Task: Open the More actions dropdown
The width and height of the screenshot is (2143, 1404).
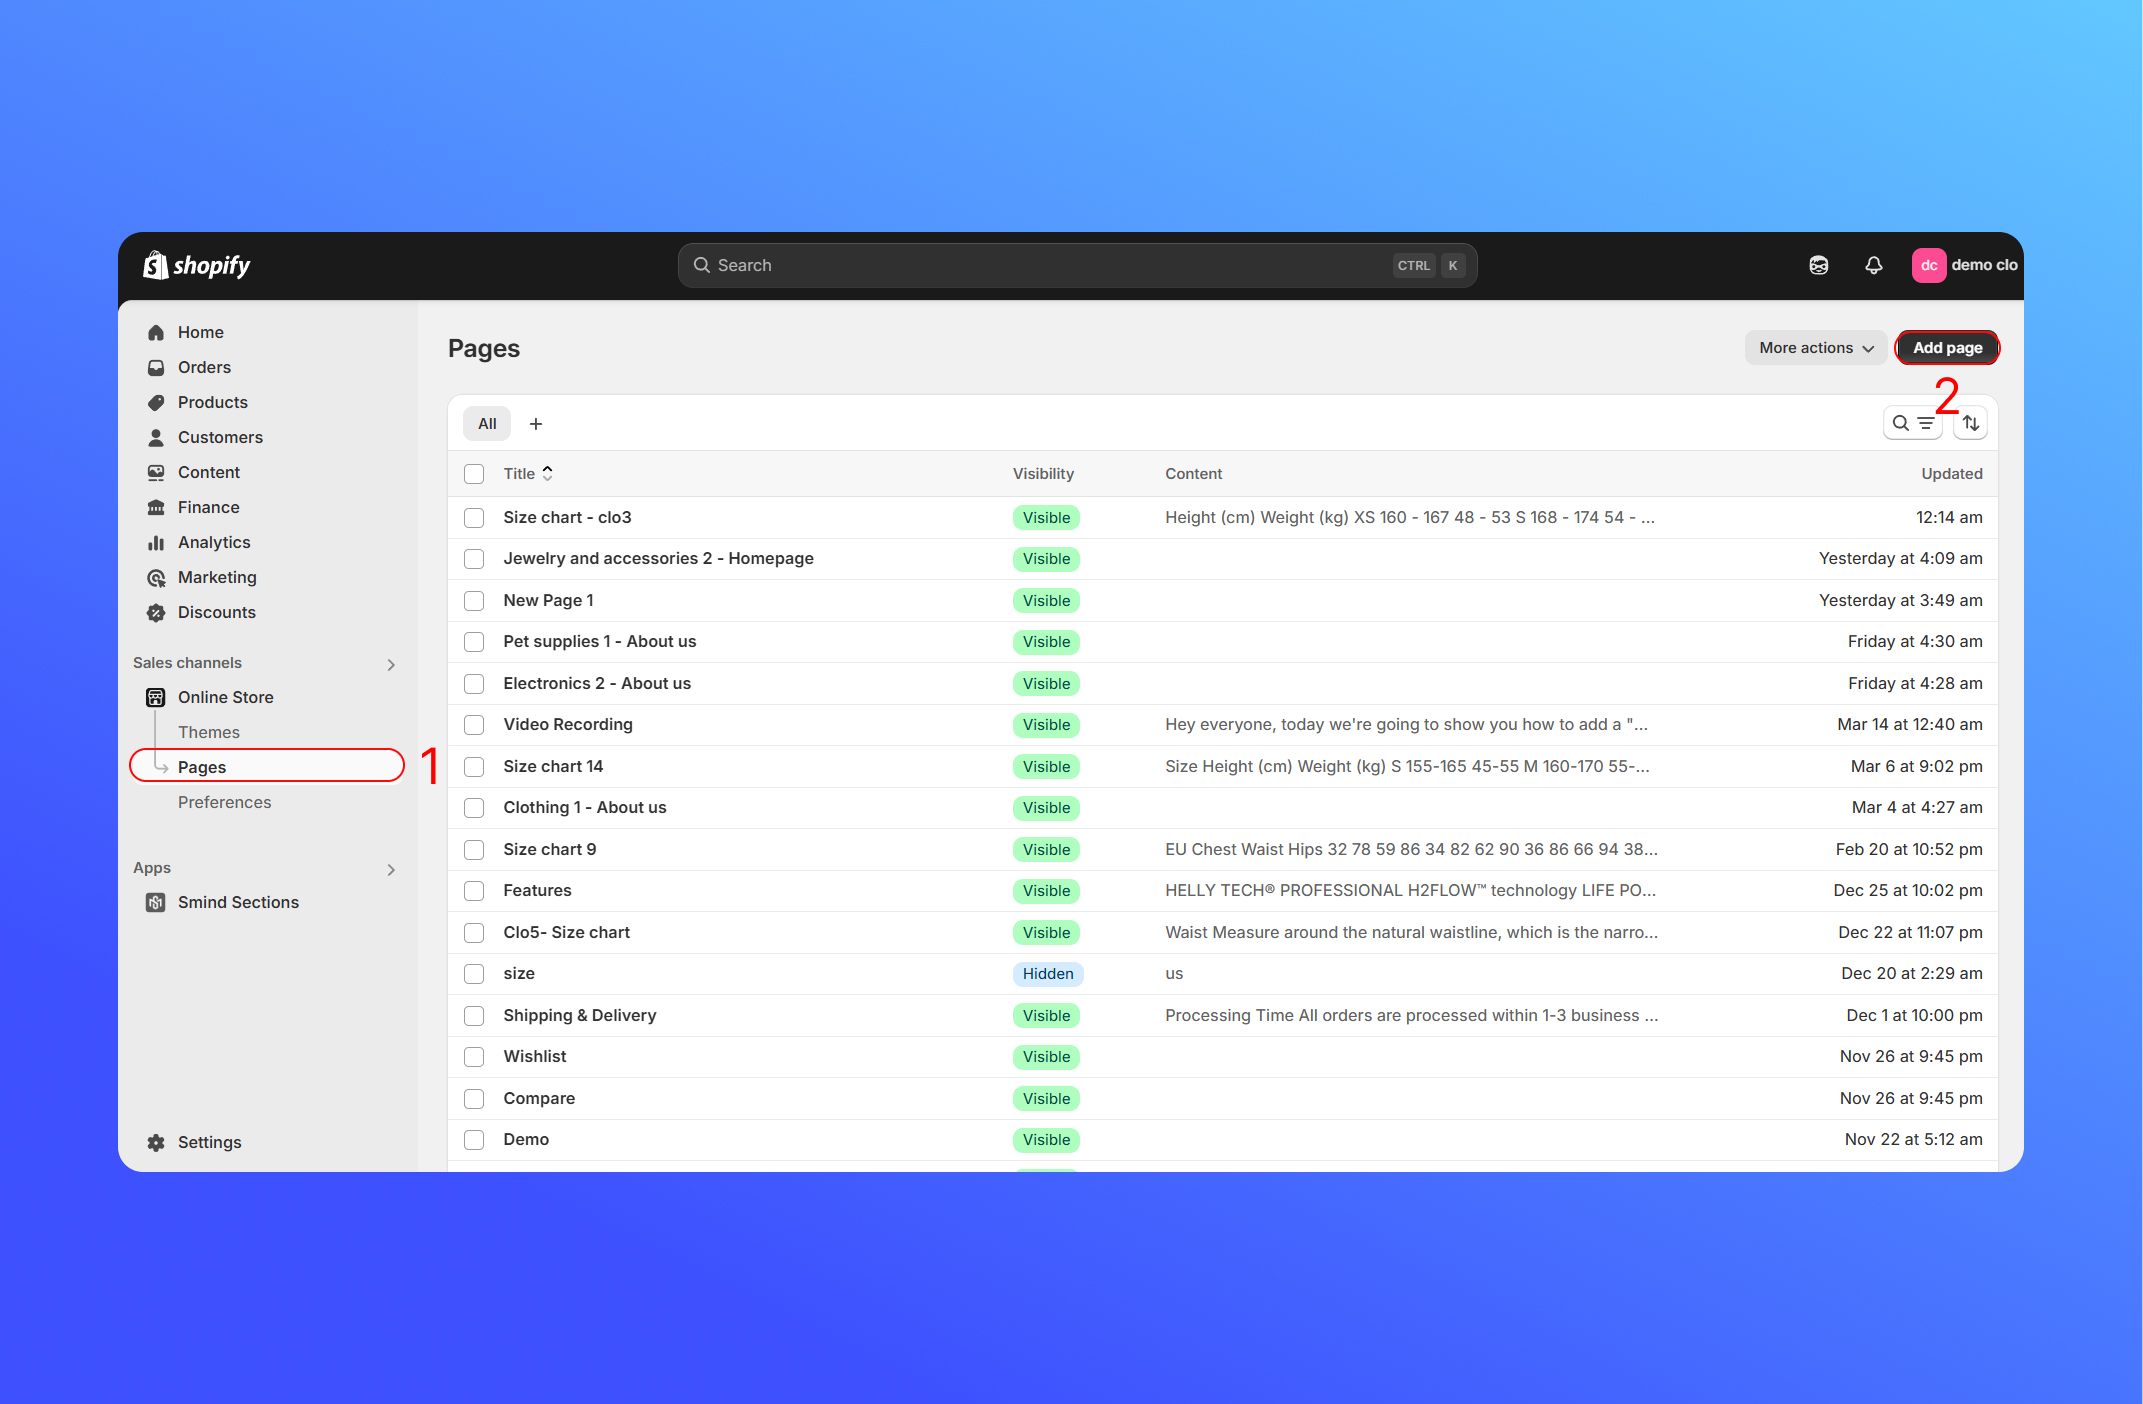Action: [x=1815, y=348]
